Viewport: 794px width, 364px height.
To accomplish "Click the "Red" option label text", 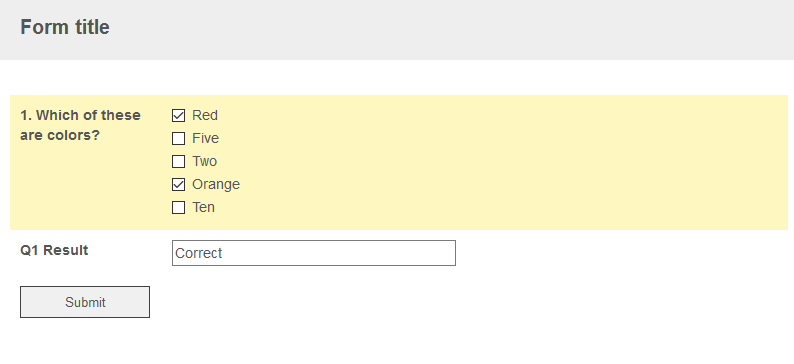I will pyautogui.click(x=205, y=115).
